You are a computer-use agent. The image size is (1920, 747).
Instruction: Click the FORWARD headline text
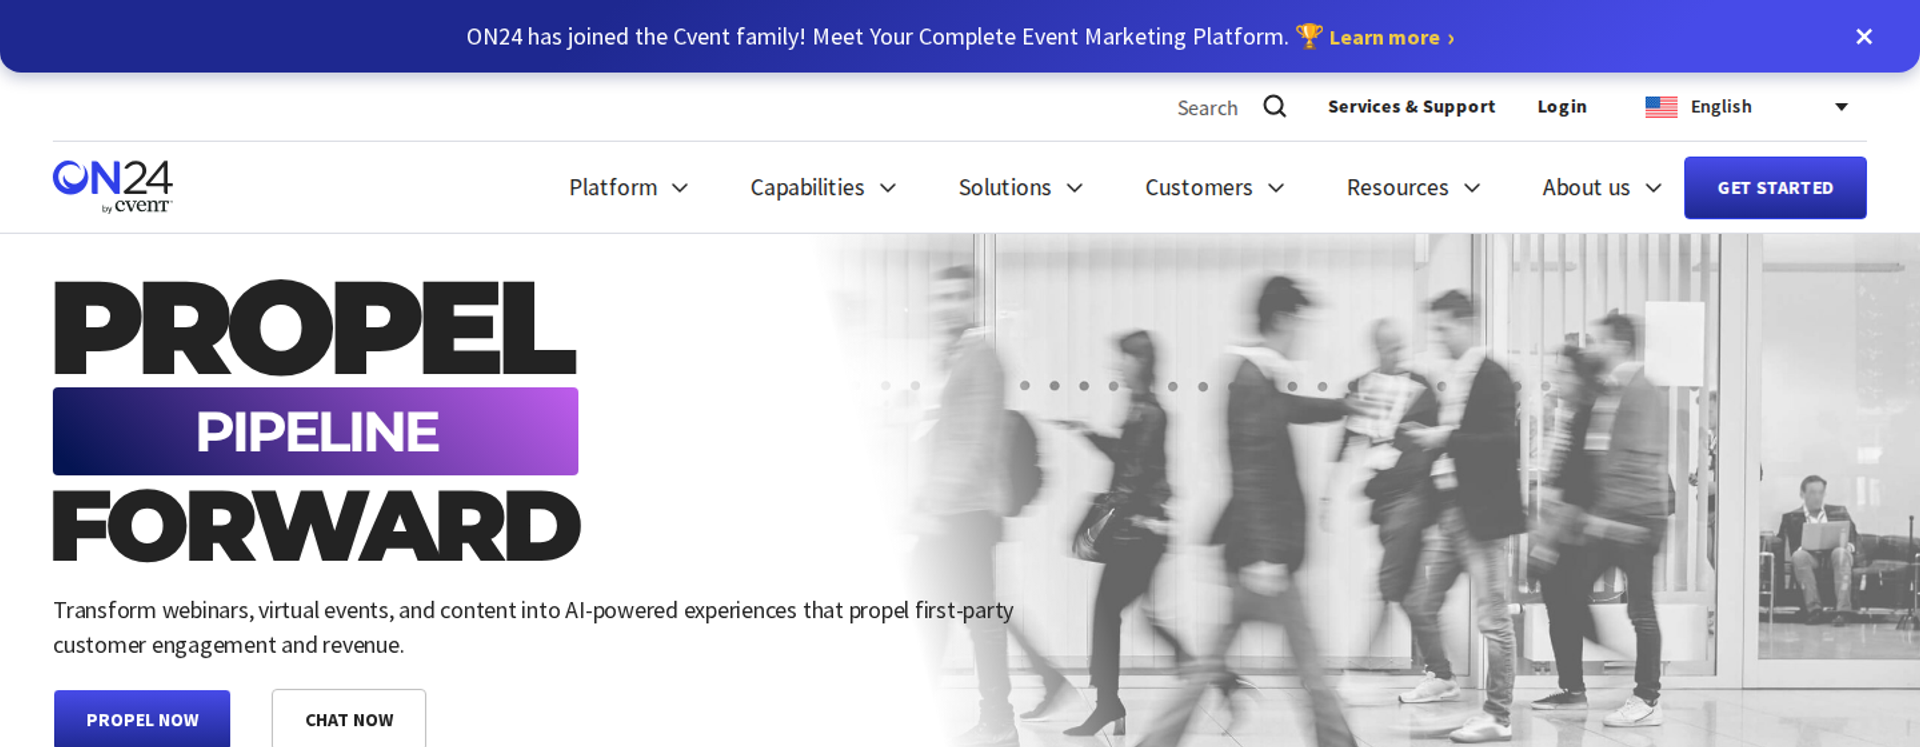(x=316, y=525)
